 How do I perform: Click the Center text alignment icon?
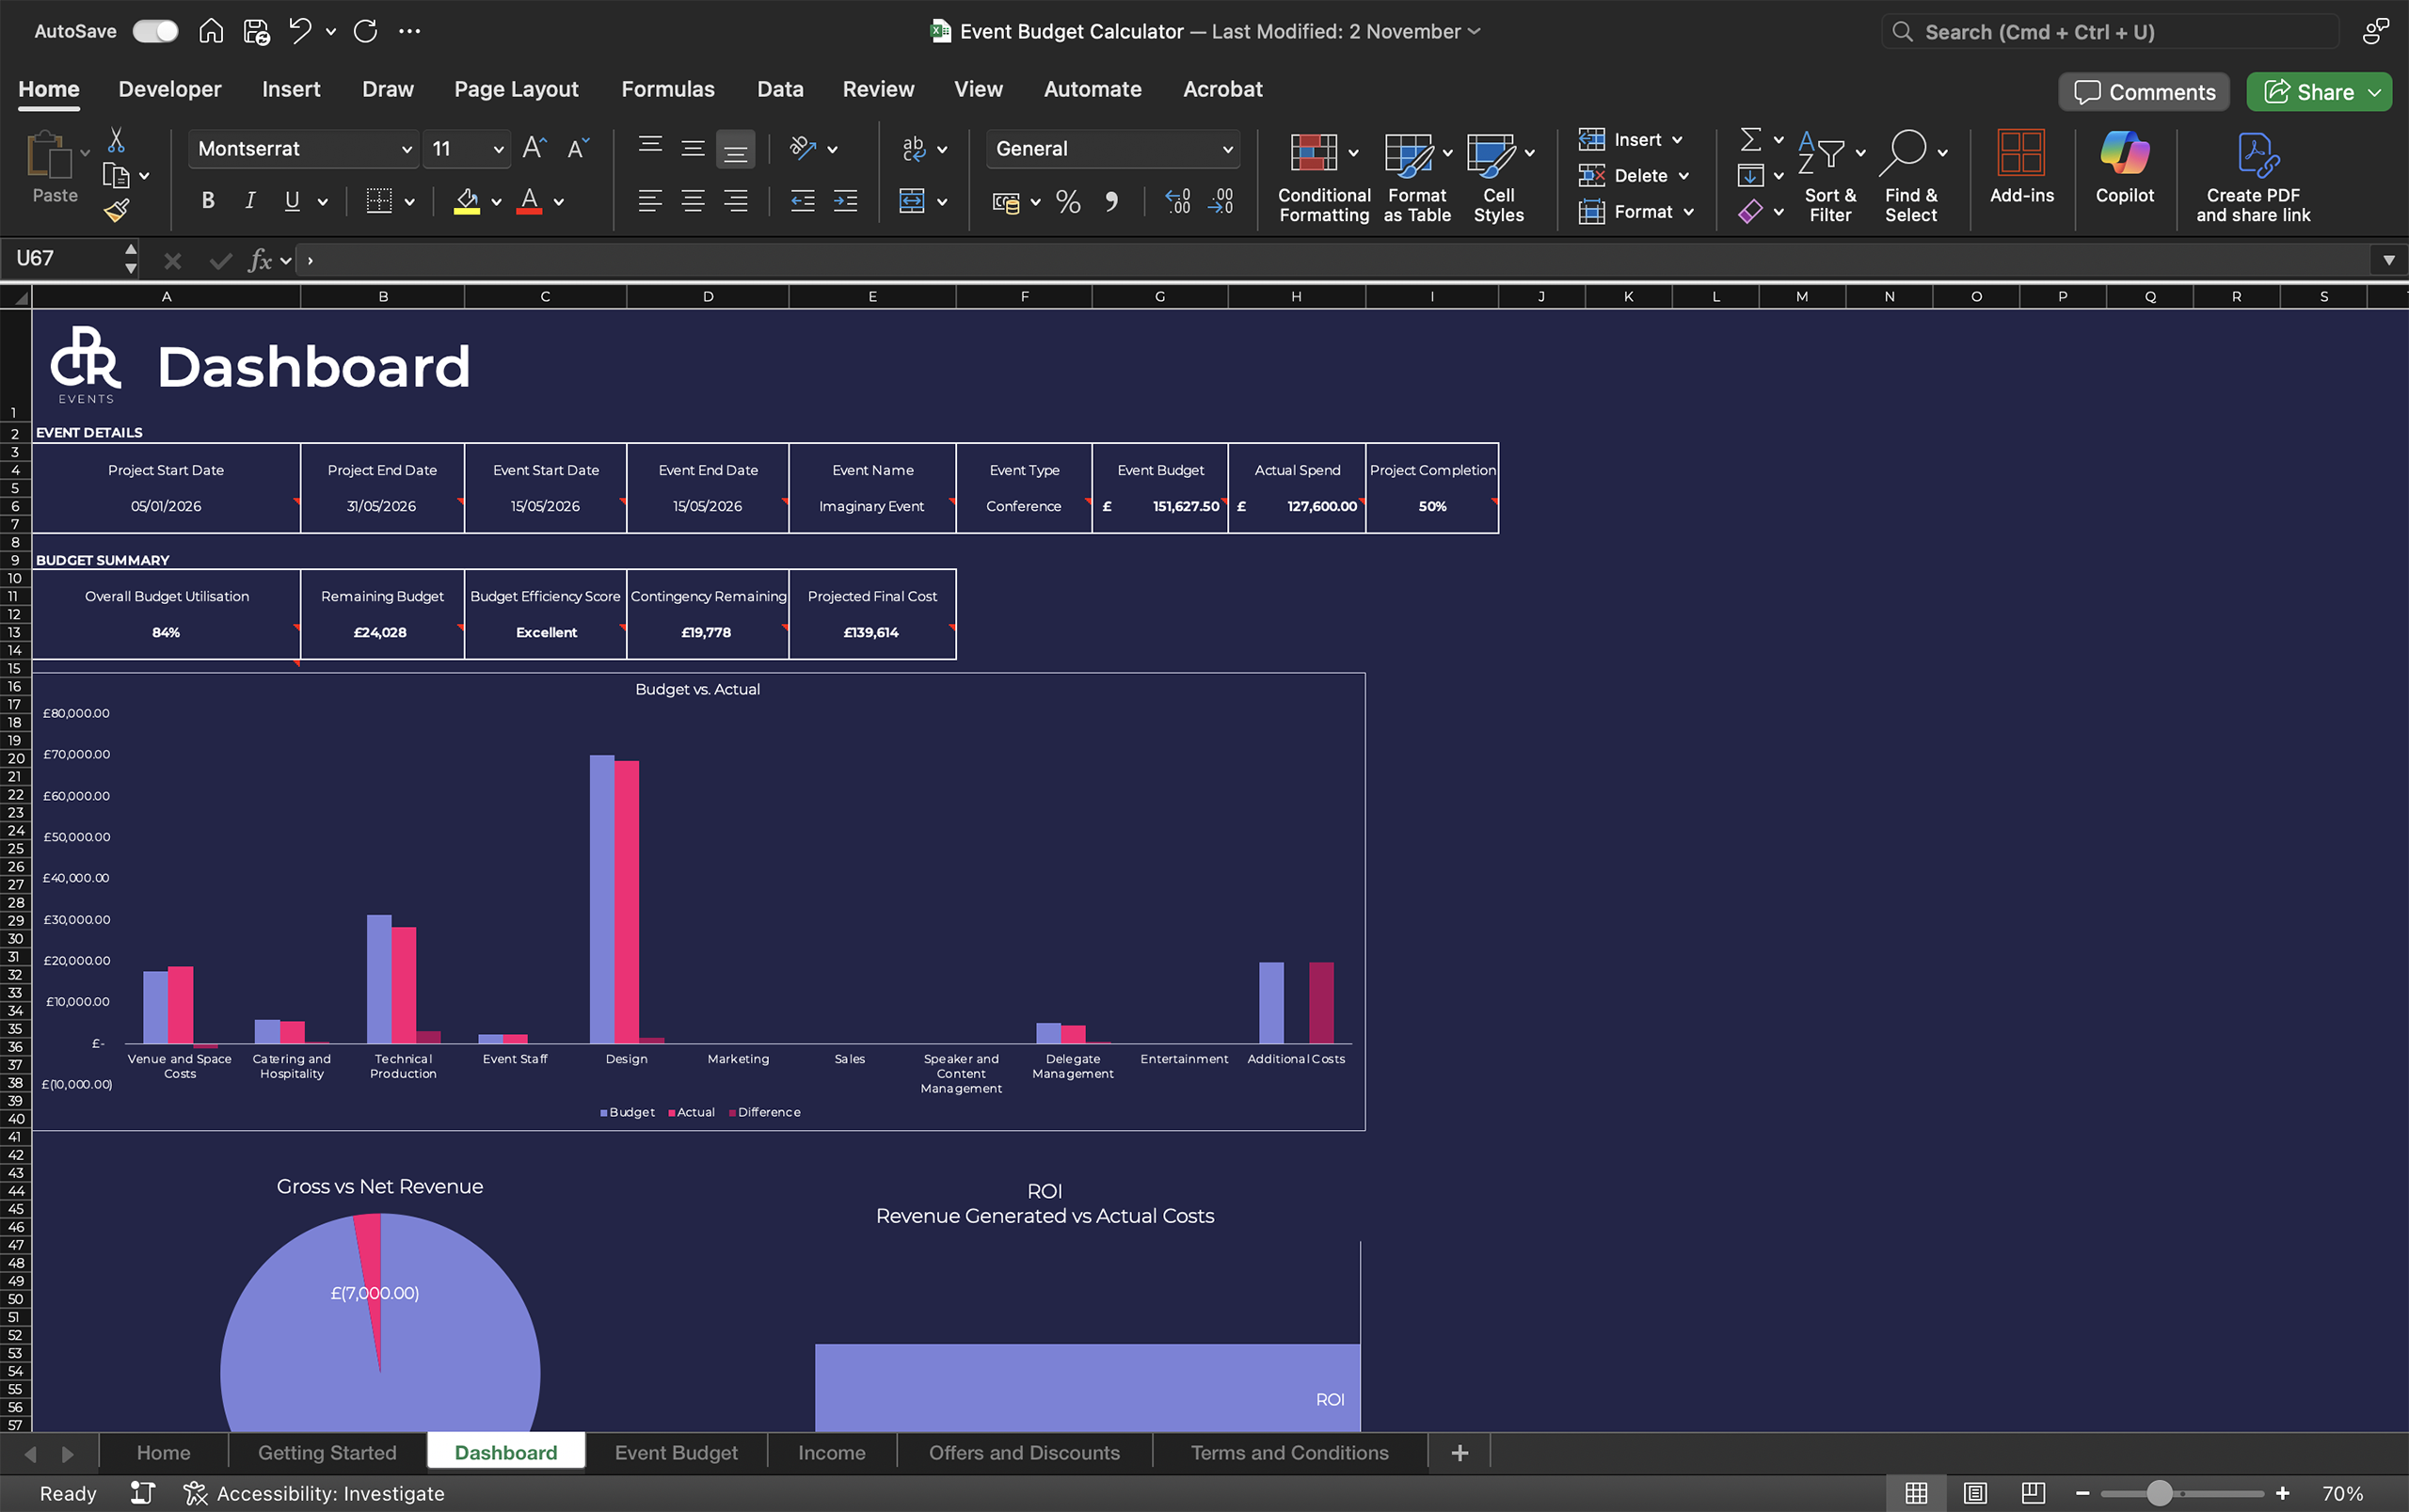pos(692,202)
